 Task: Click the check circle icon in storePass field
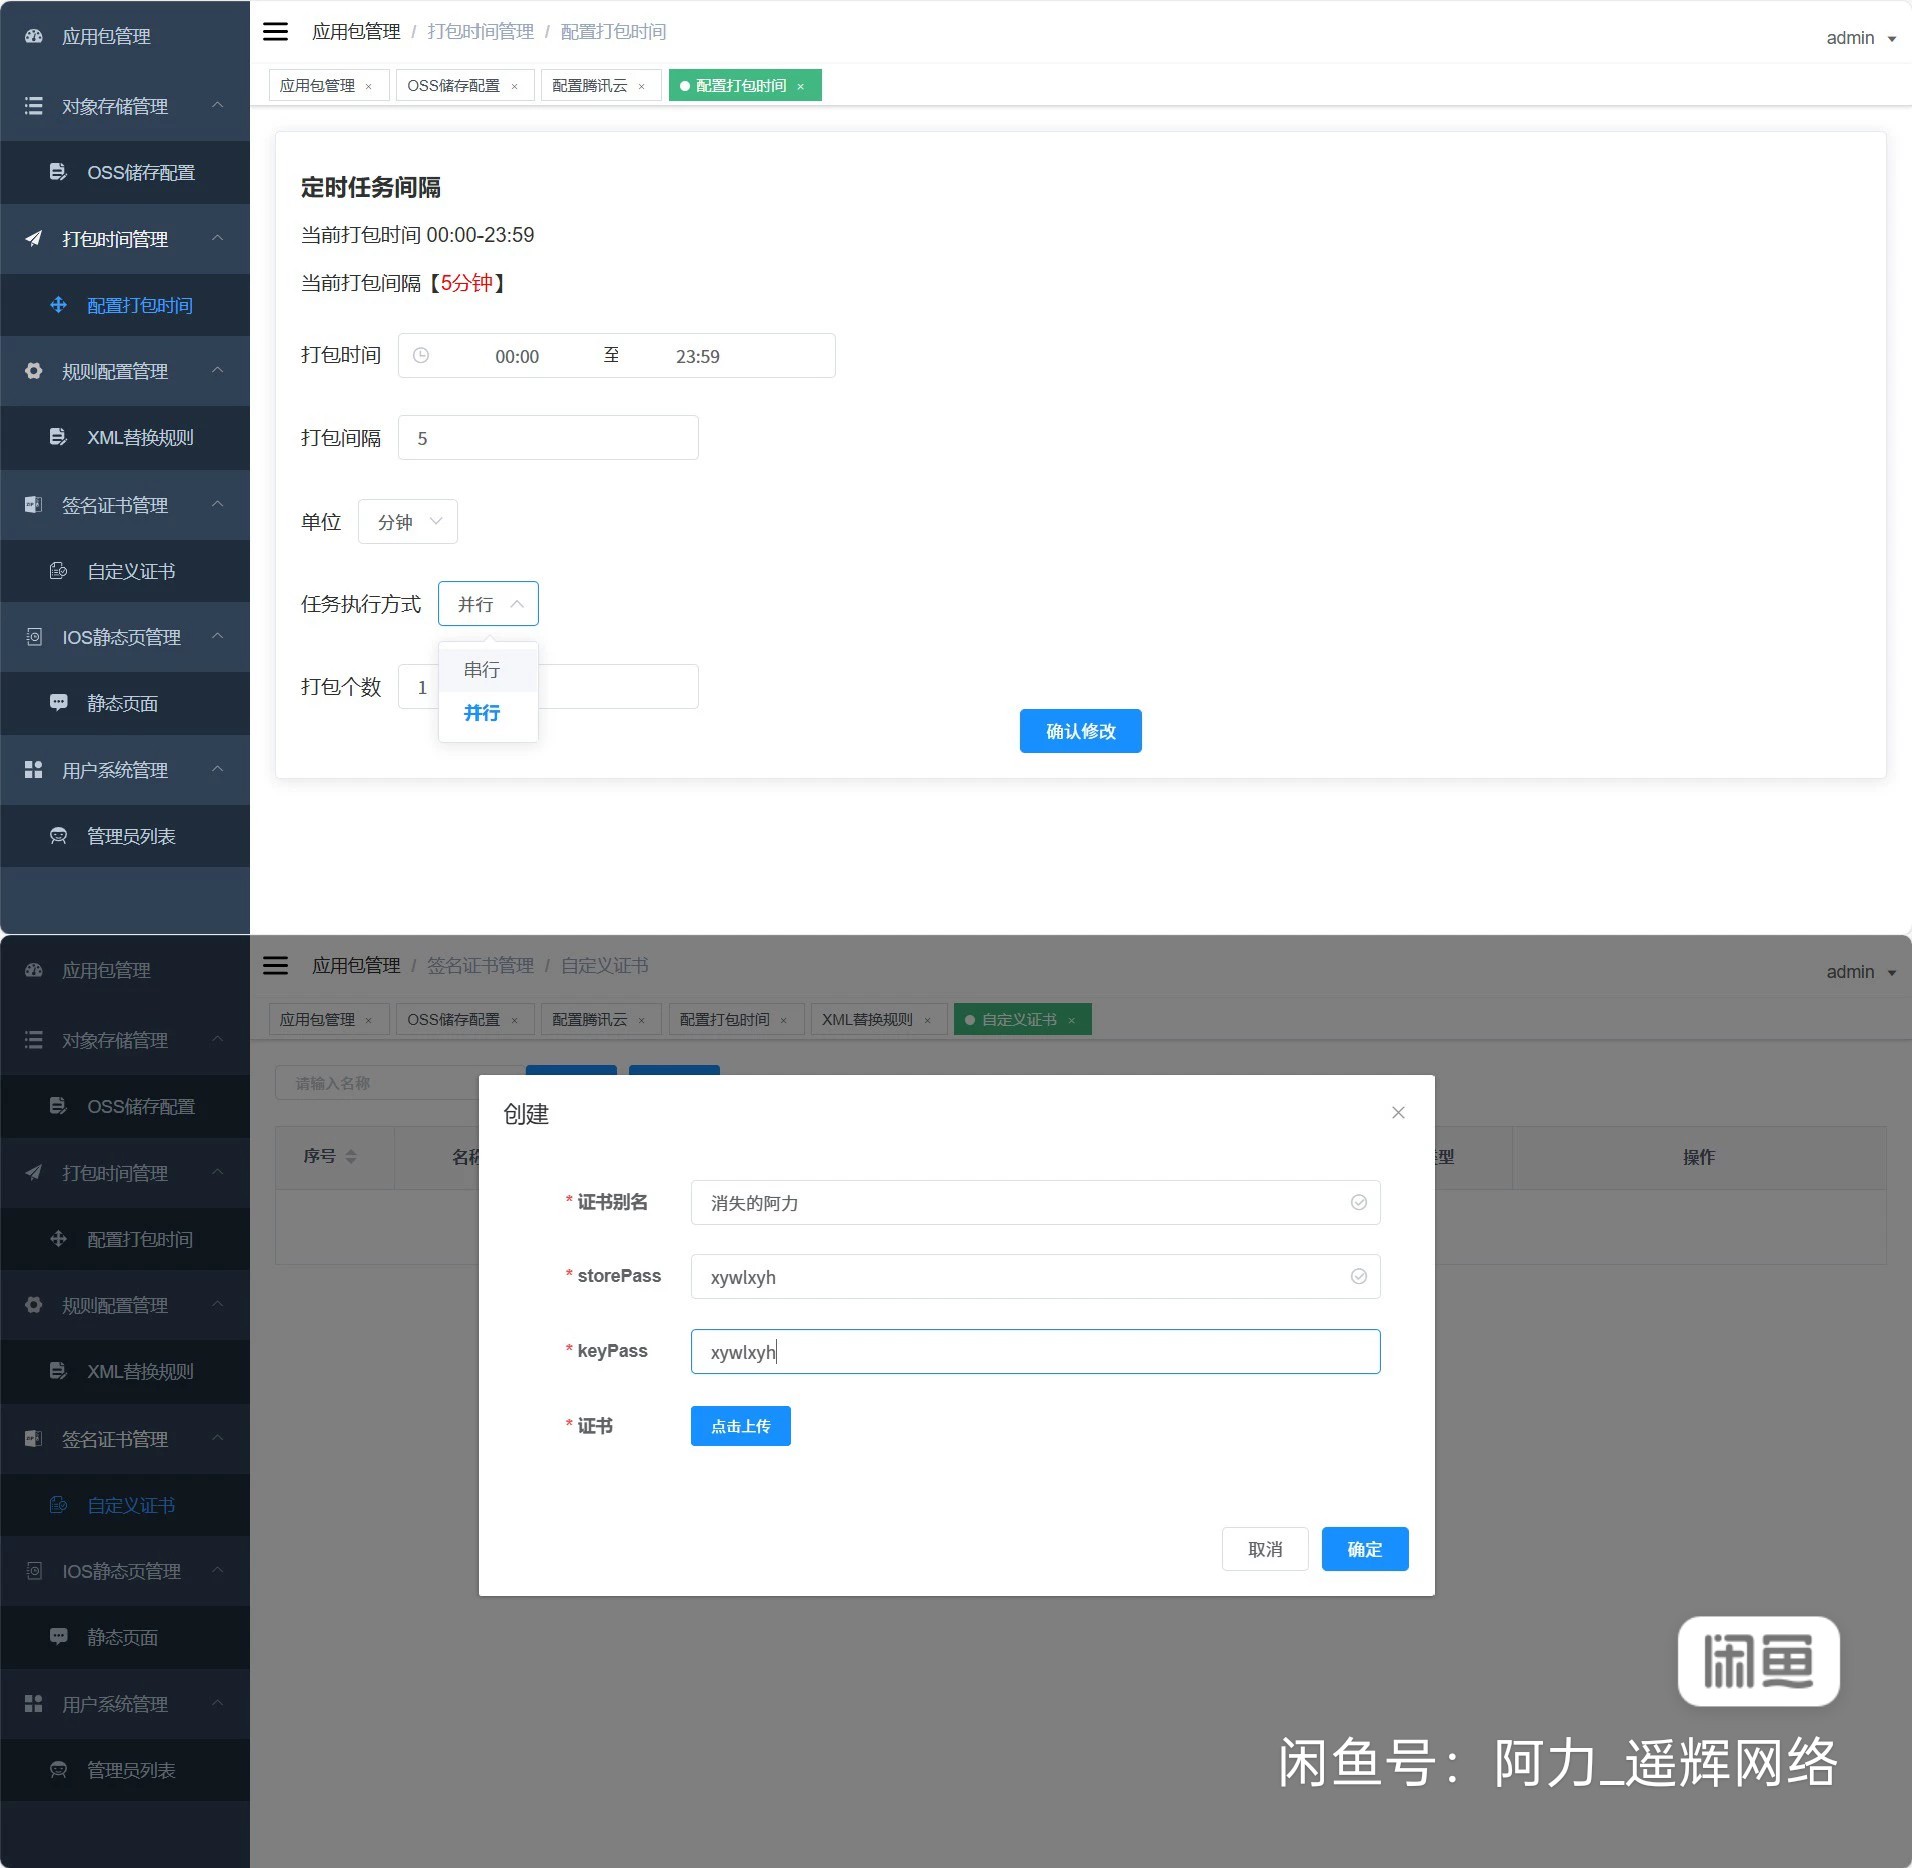[1358, 1277]
